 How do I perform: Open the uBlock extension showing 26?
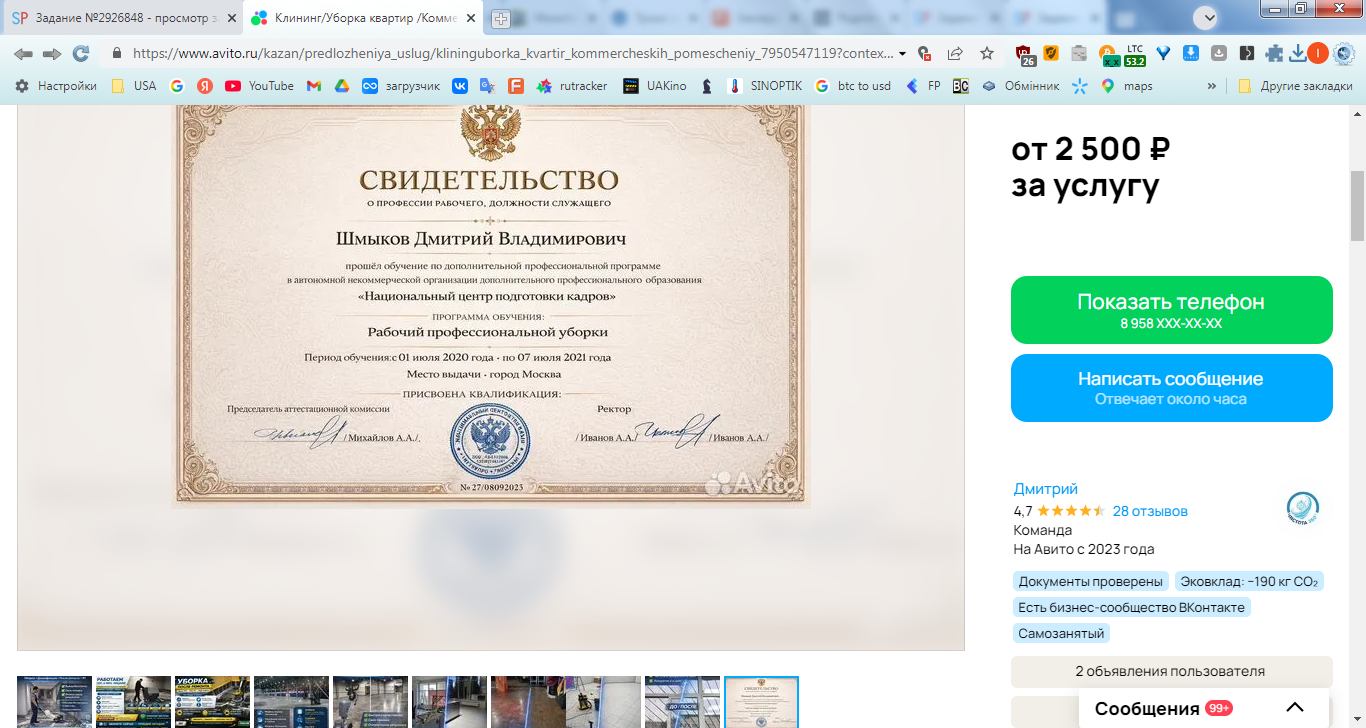(1025, 54)
